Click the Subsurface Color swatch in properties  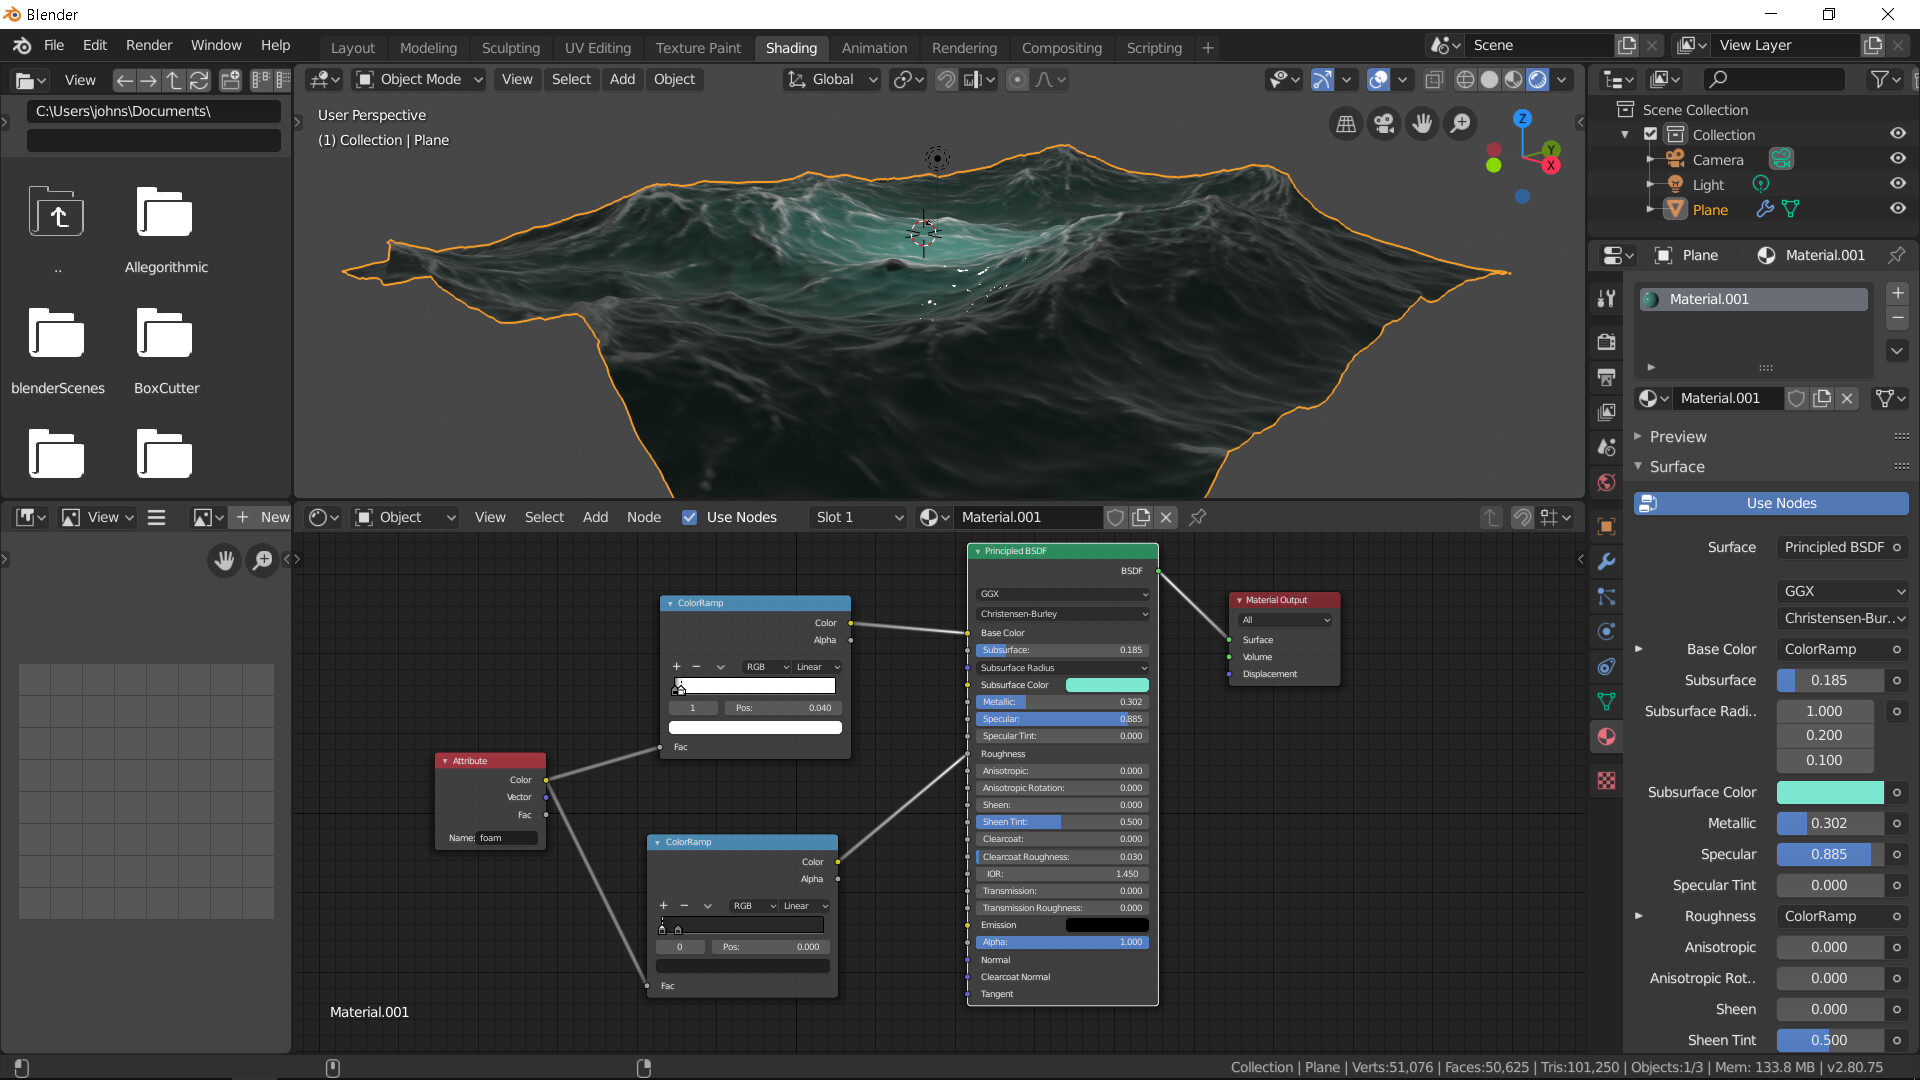(1829, 792)
